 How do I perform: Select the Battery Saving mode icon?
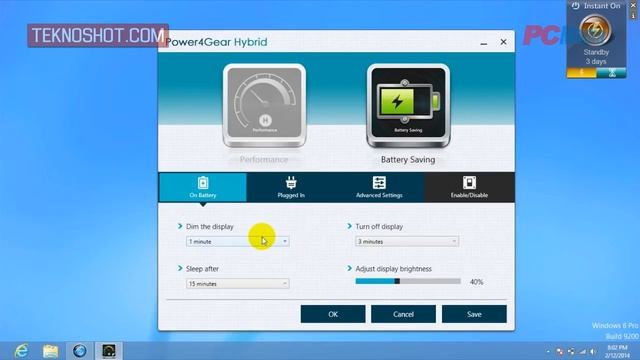click(408, 105)
